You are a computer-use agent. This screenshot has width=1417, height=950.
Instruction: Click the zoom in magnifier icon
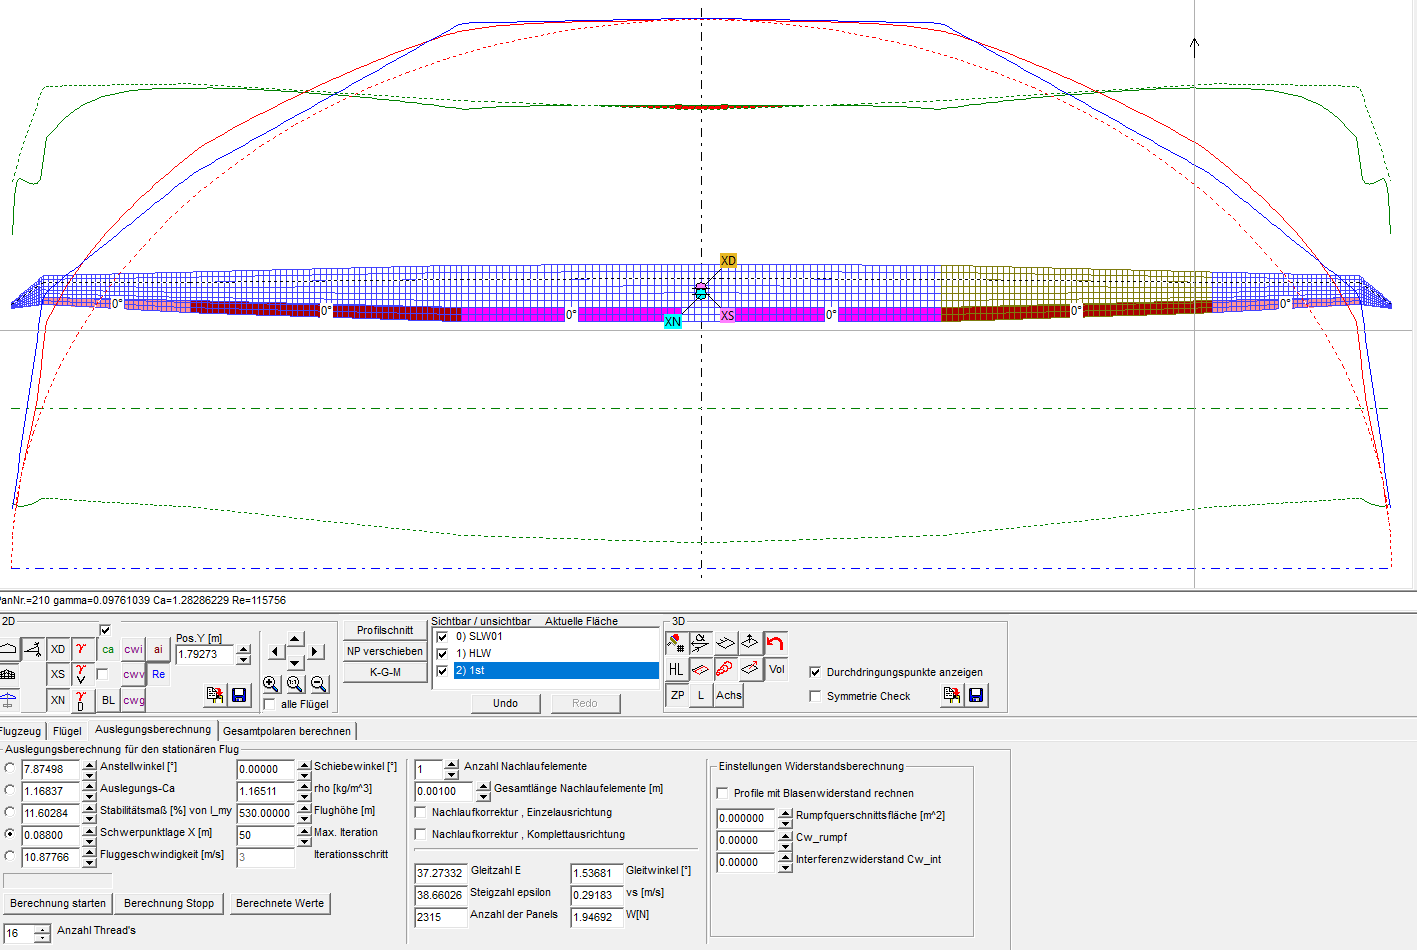[271, 684]
